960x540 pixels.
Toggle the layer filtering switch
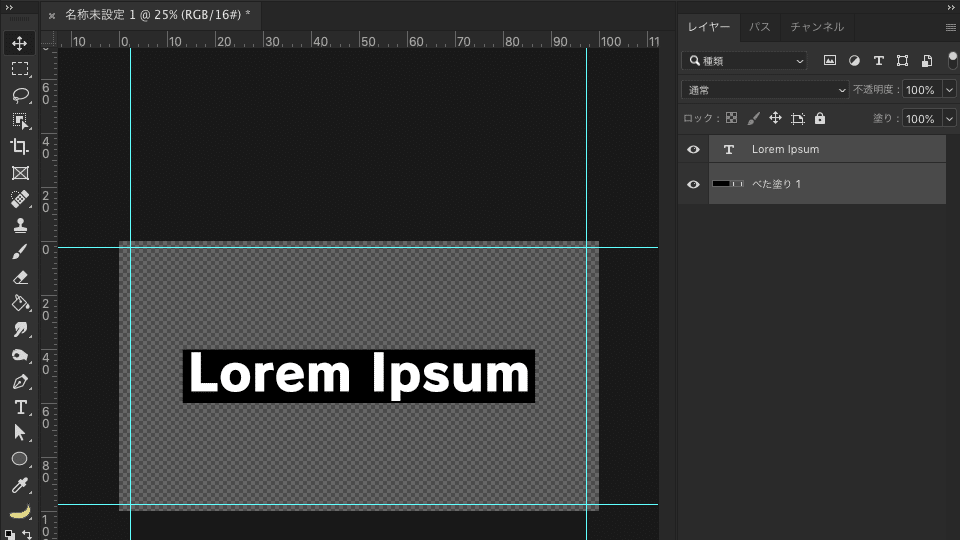[952, 60]
